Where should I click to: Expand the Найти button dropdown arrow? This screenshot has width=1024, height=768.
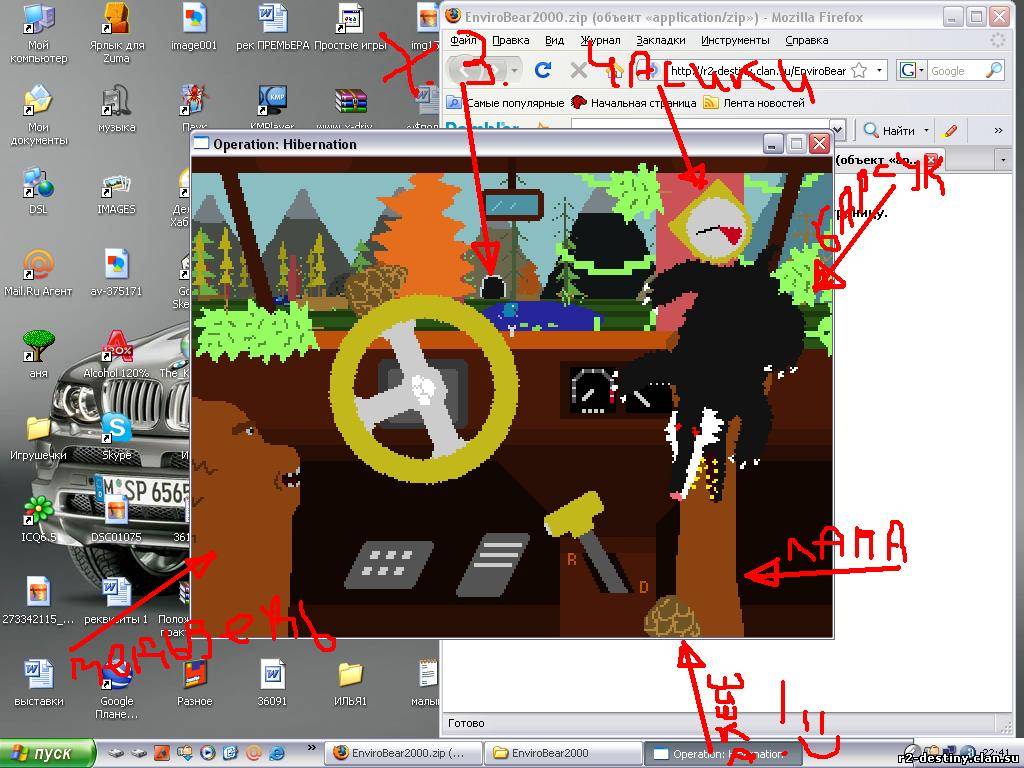(x=926, y=131)
